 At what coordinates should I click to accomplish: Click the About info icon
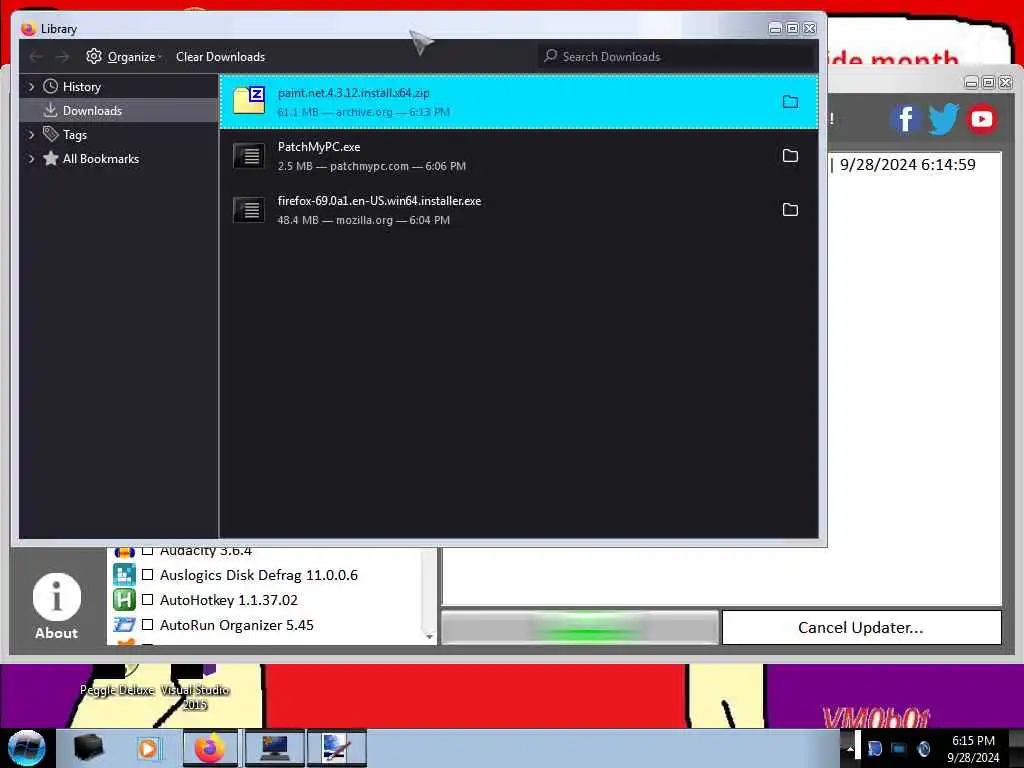point(57,596)
